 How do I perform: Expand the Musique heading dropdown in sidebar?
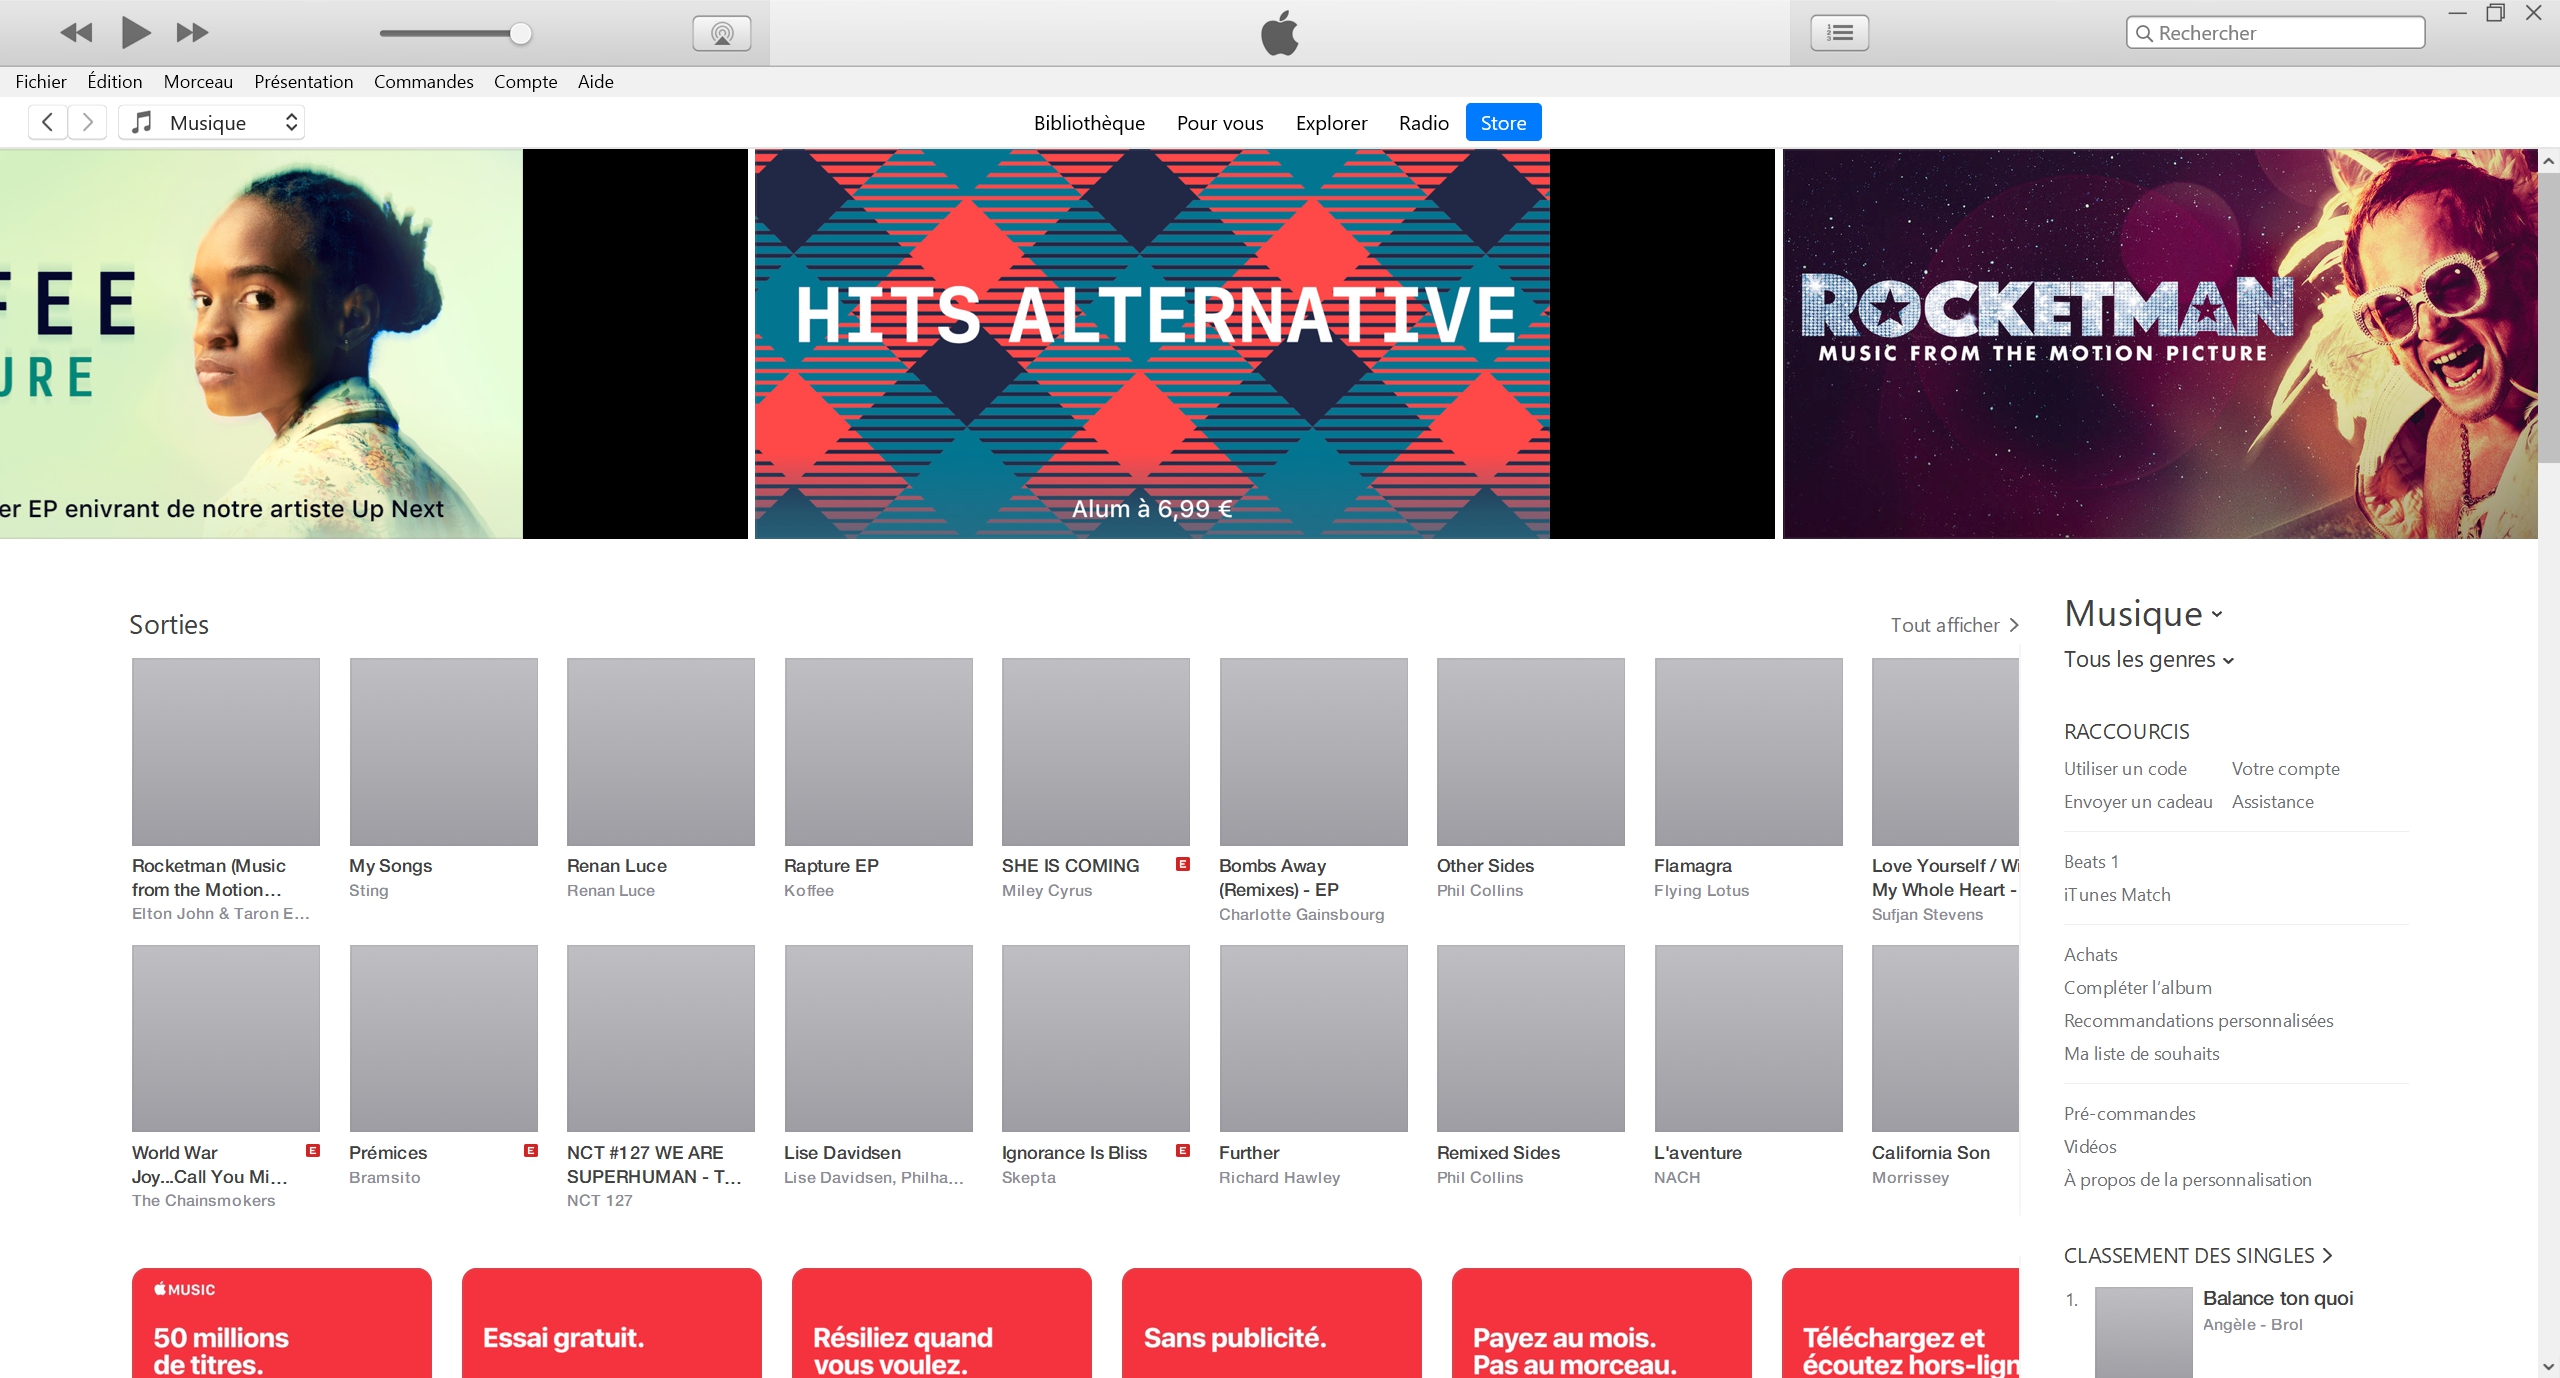tap(2143, 614)
